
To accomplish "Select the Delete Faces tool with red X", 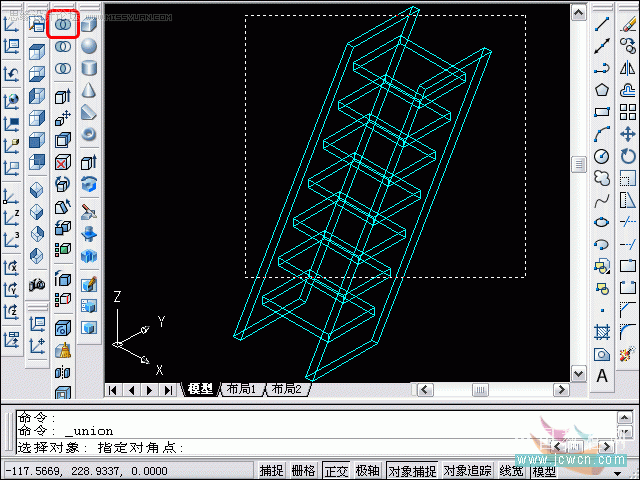I will click(x=62, y=162).
